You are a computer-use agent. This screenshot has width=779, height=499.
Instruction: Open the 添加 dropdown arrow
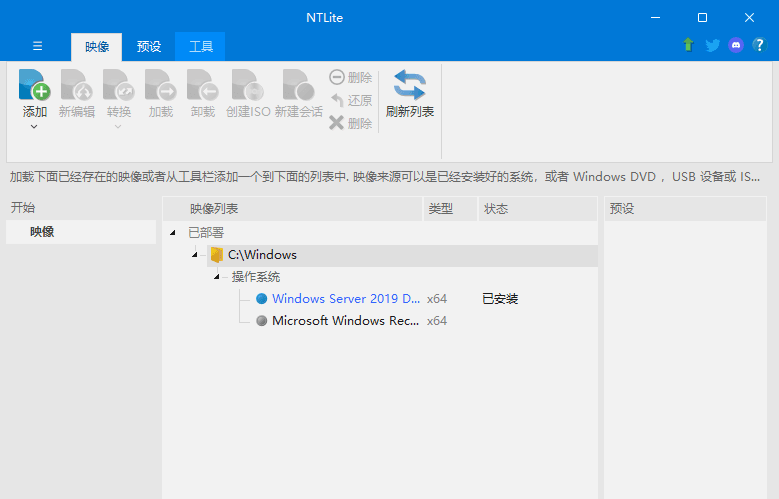tap(35, 127)
